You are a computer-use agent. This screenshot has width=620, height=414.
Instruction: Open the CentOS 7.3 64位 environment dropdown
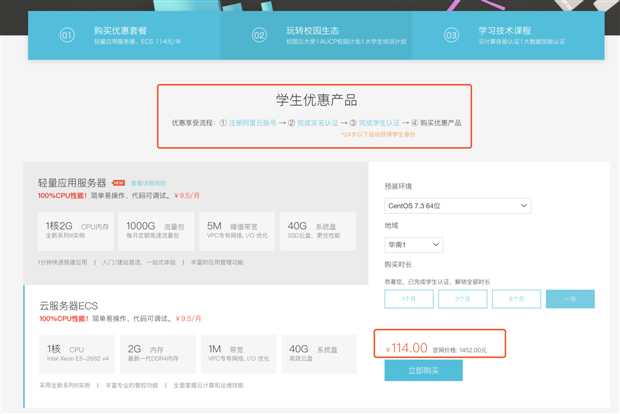click(457, 206)
